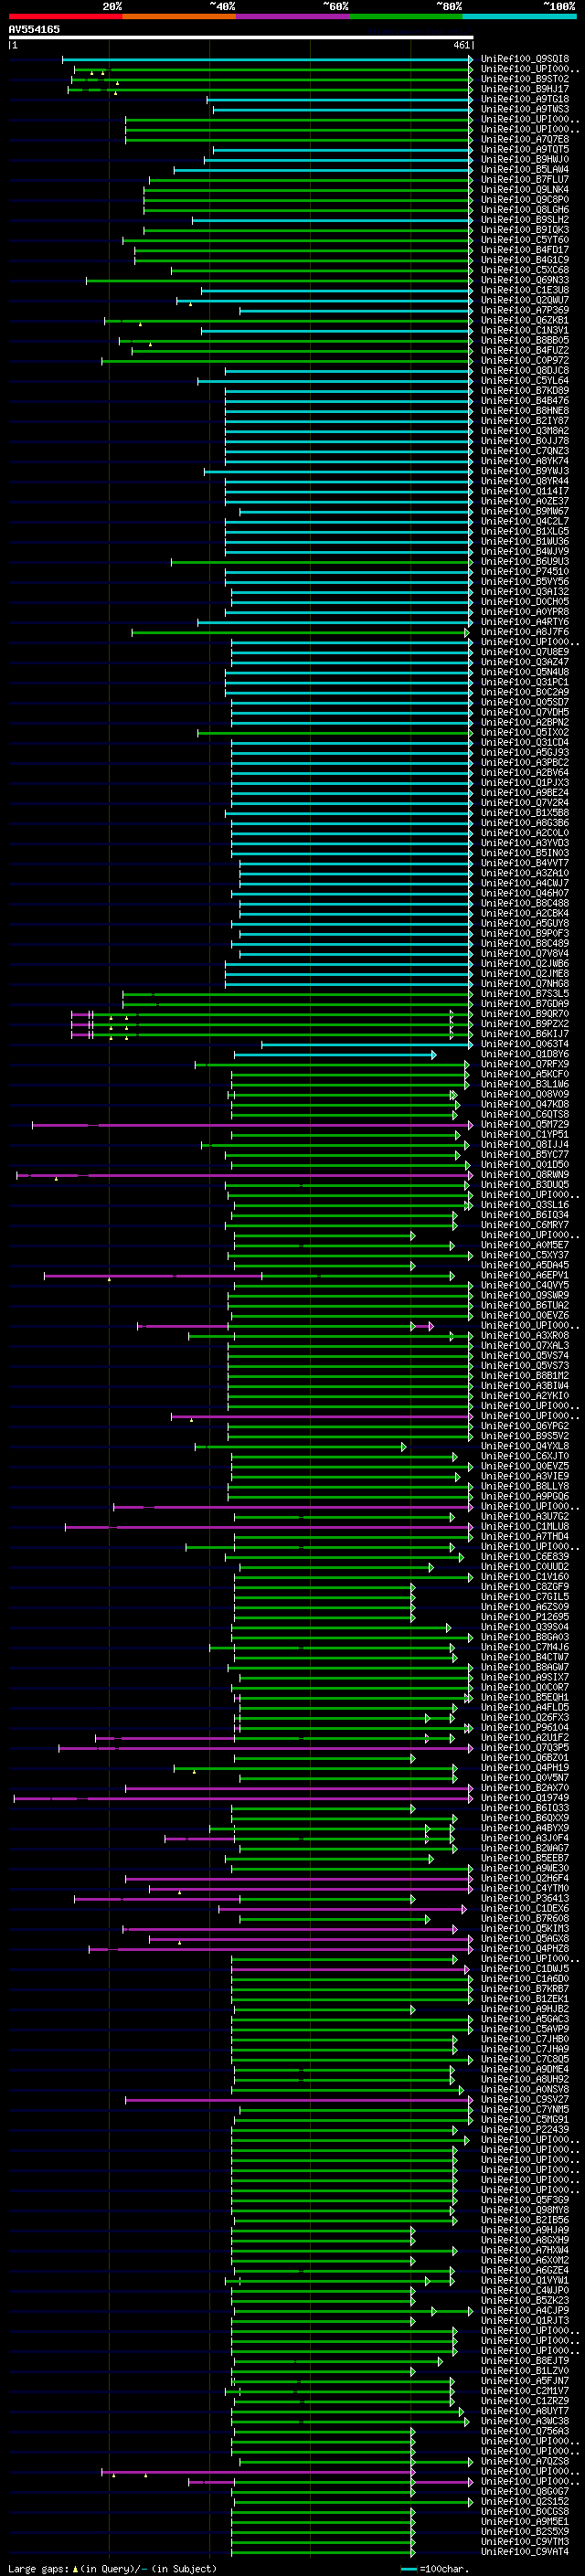Viewport: 585px width, 2576px height.
Task: Select the UniRef100_A4CJP9 label
Action: point(525,2310)
